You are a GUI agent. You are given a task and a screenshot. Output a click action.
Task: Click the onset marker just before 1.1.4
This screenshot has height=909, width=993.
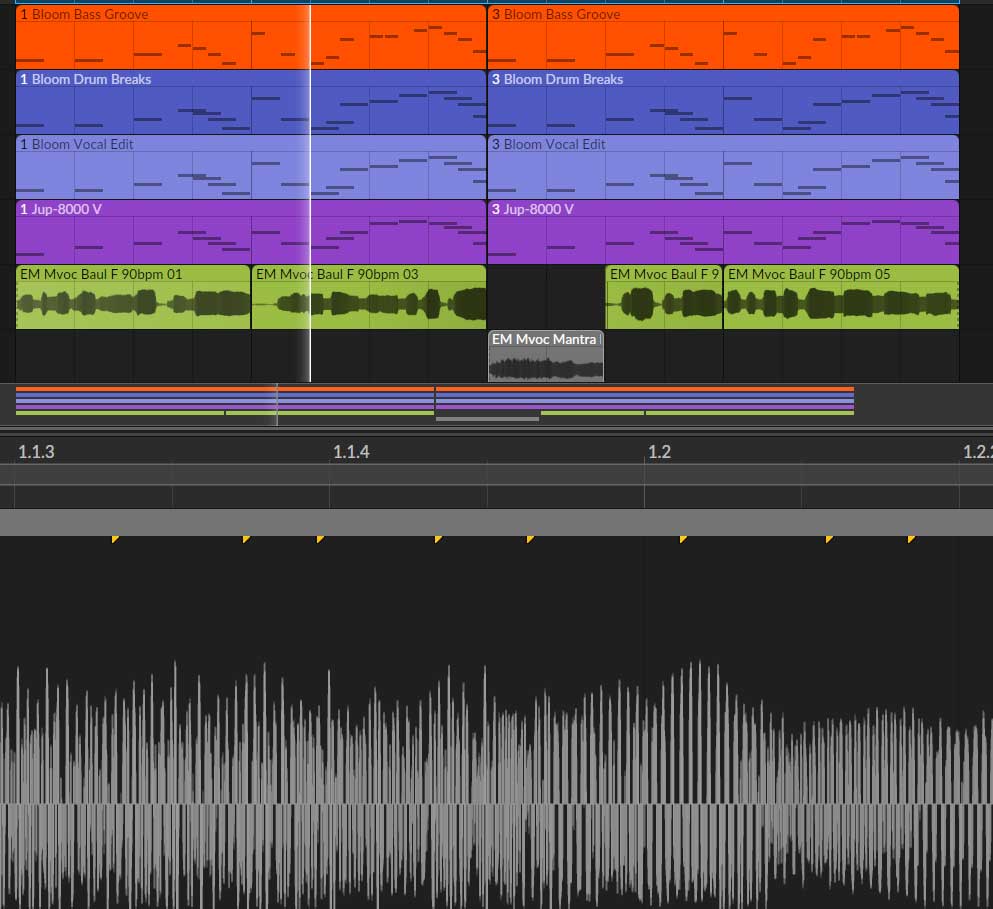coord(321,540)
